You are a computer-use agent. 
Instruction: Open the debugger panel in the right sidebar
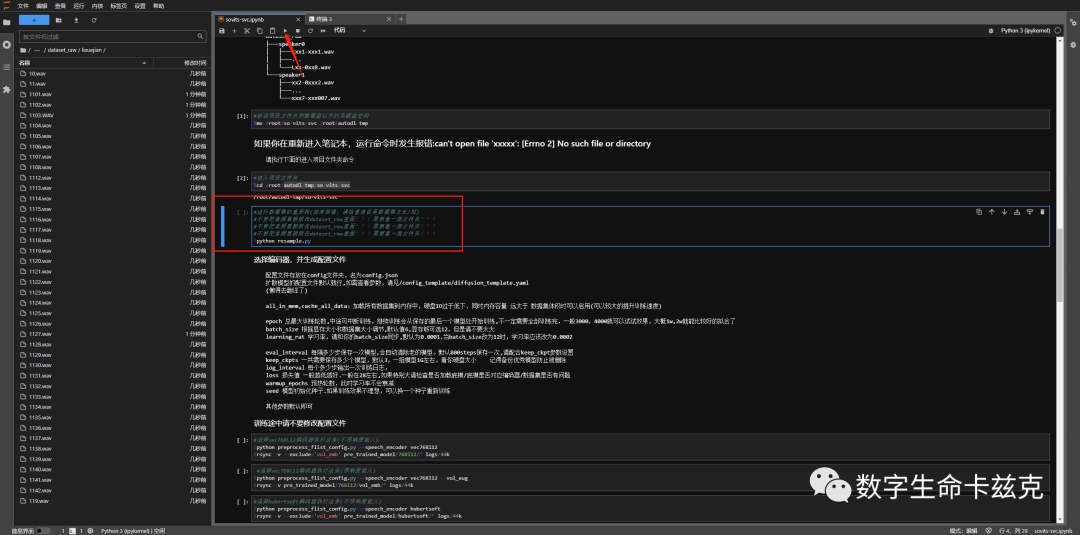(1072, 45)
